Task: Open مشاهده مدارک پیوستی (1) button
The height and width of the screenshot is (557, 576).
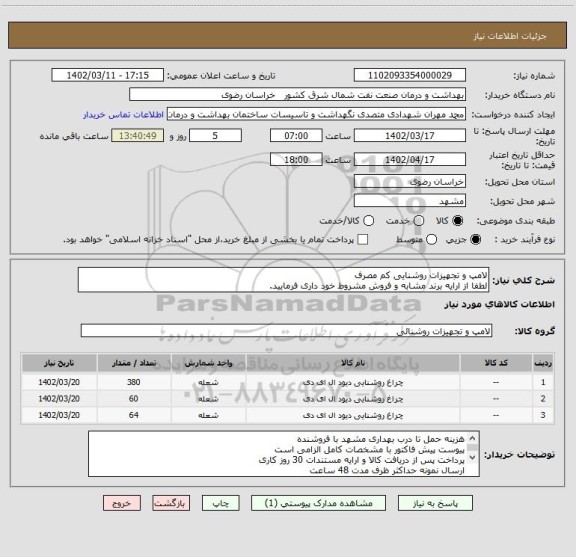Action: coord(318,503)
